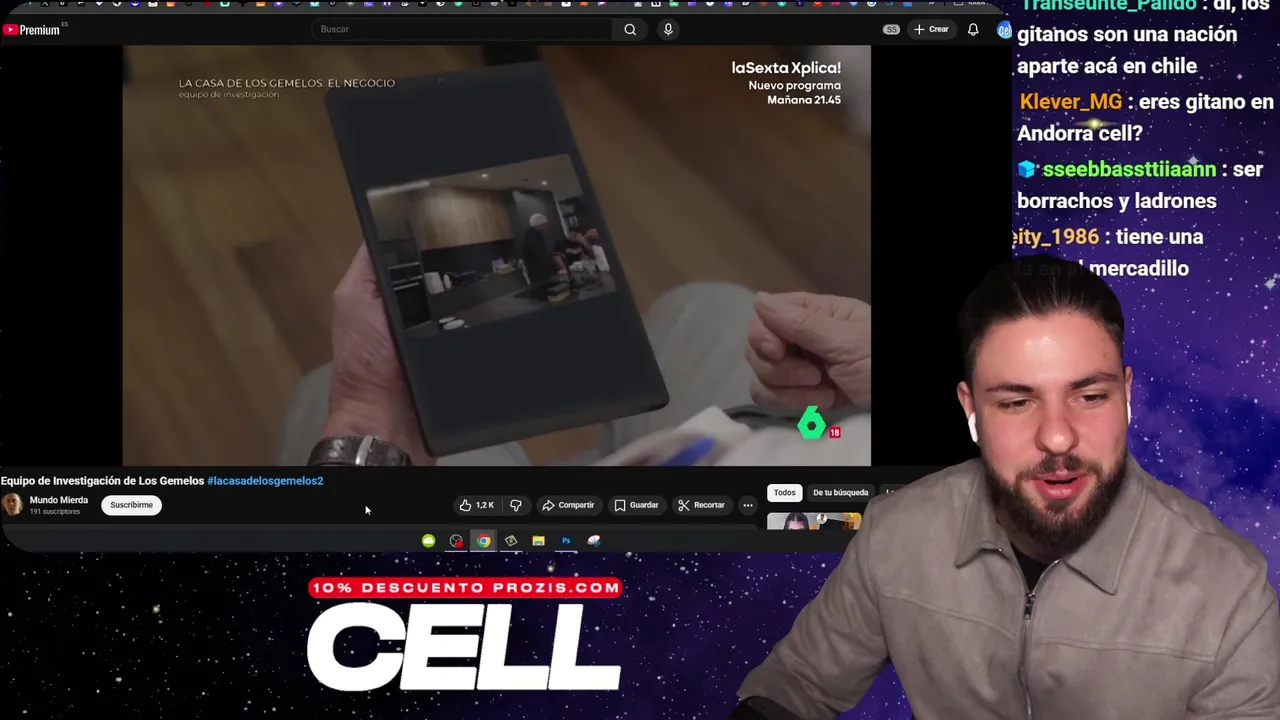This screenshot has height=720, width=1280.
Task: Share the video via Compartir
Action: click(x=568, y=505)
